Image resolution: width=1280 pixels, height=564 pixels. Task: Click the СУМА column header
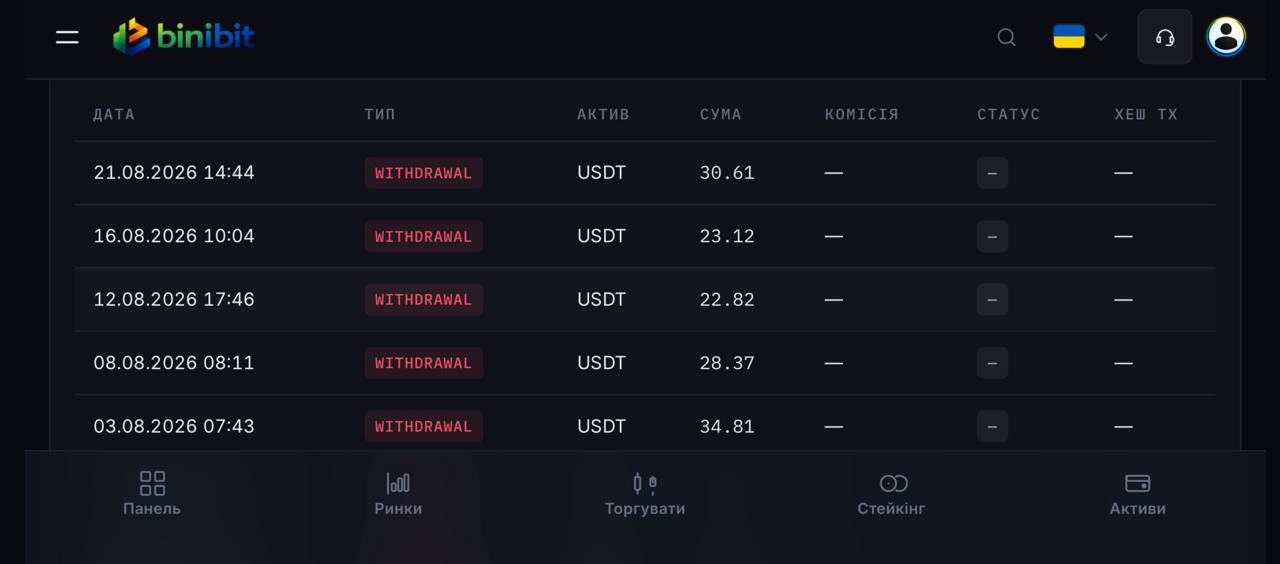(721, 114)
